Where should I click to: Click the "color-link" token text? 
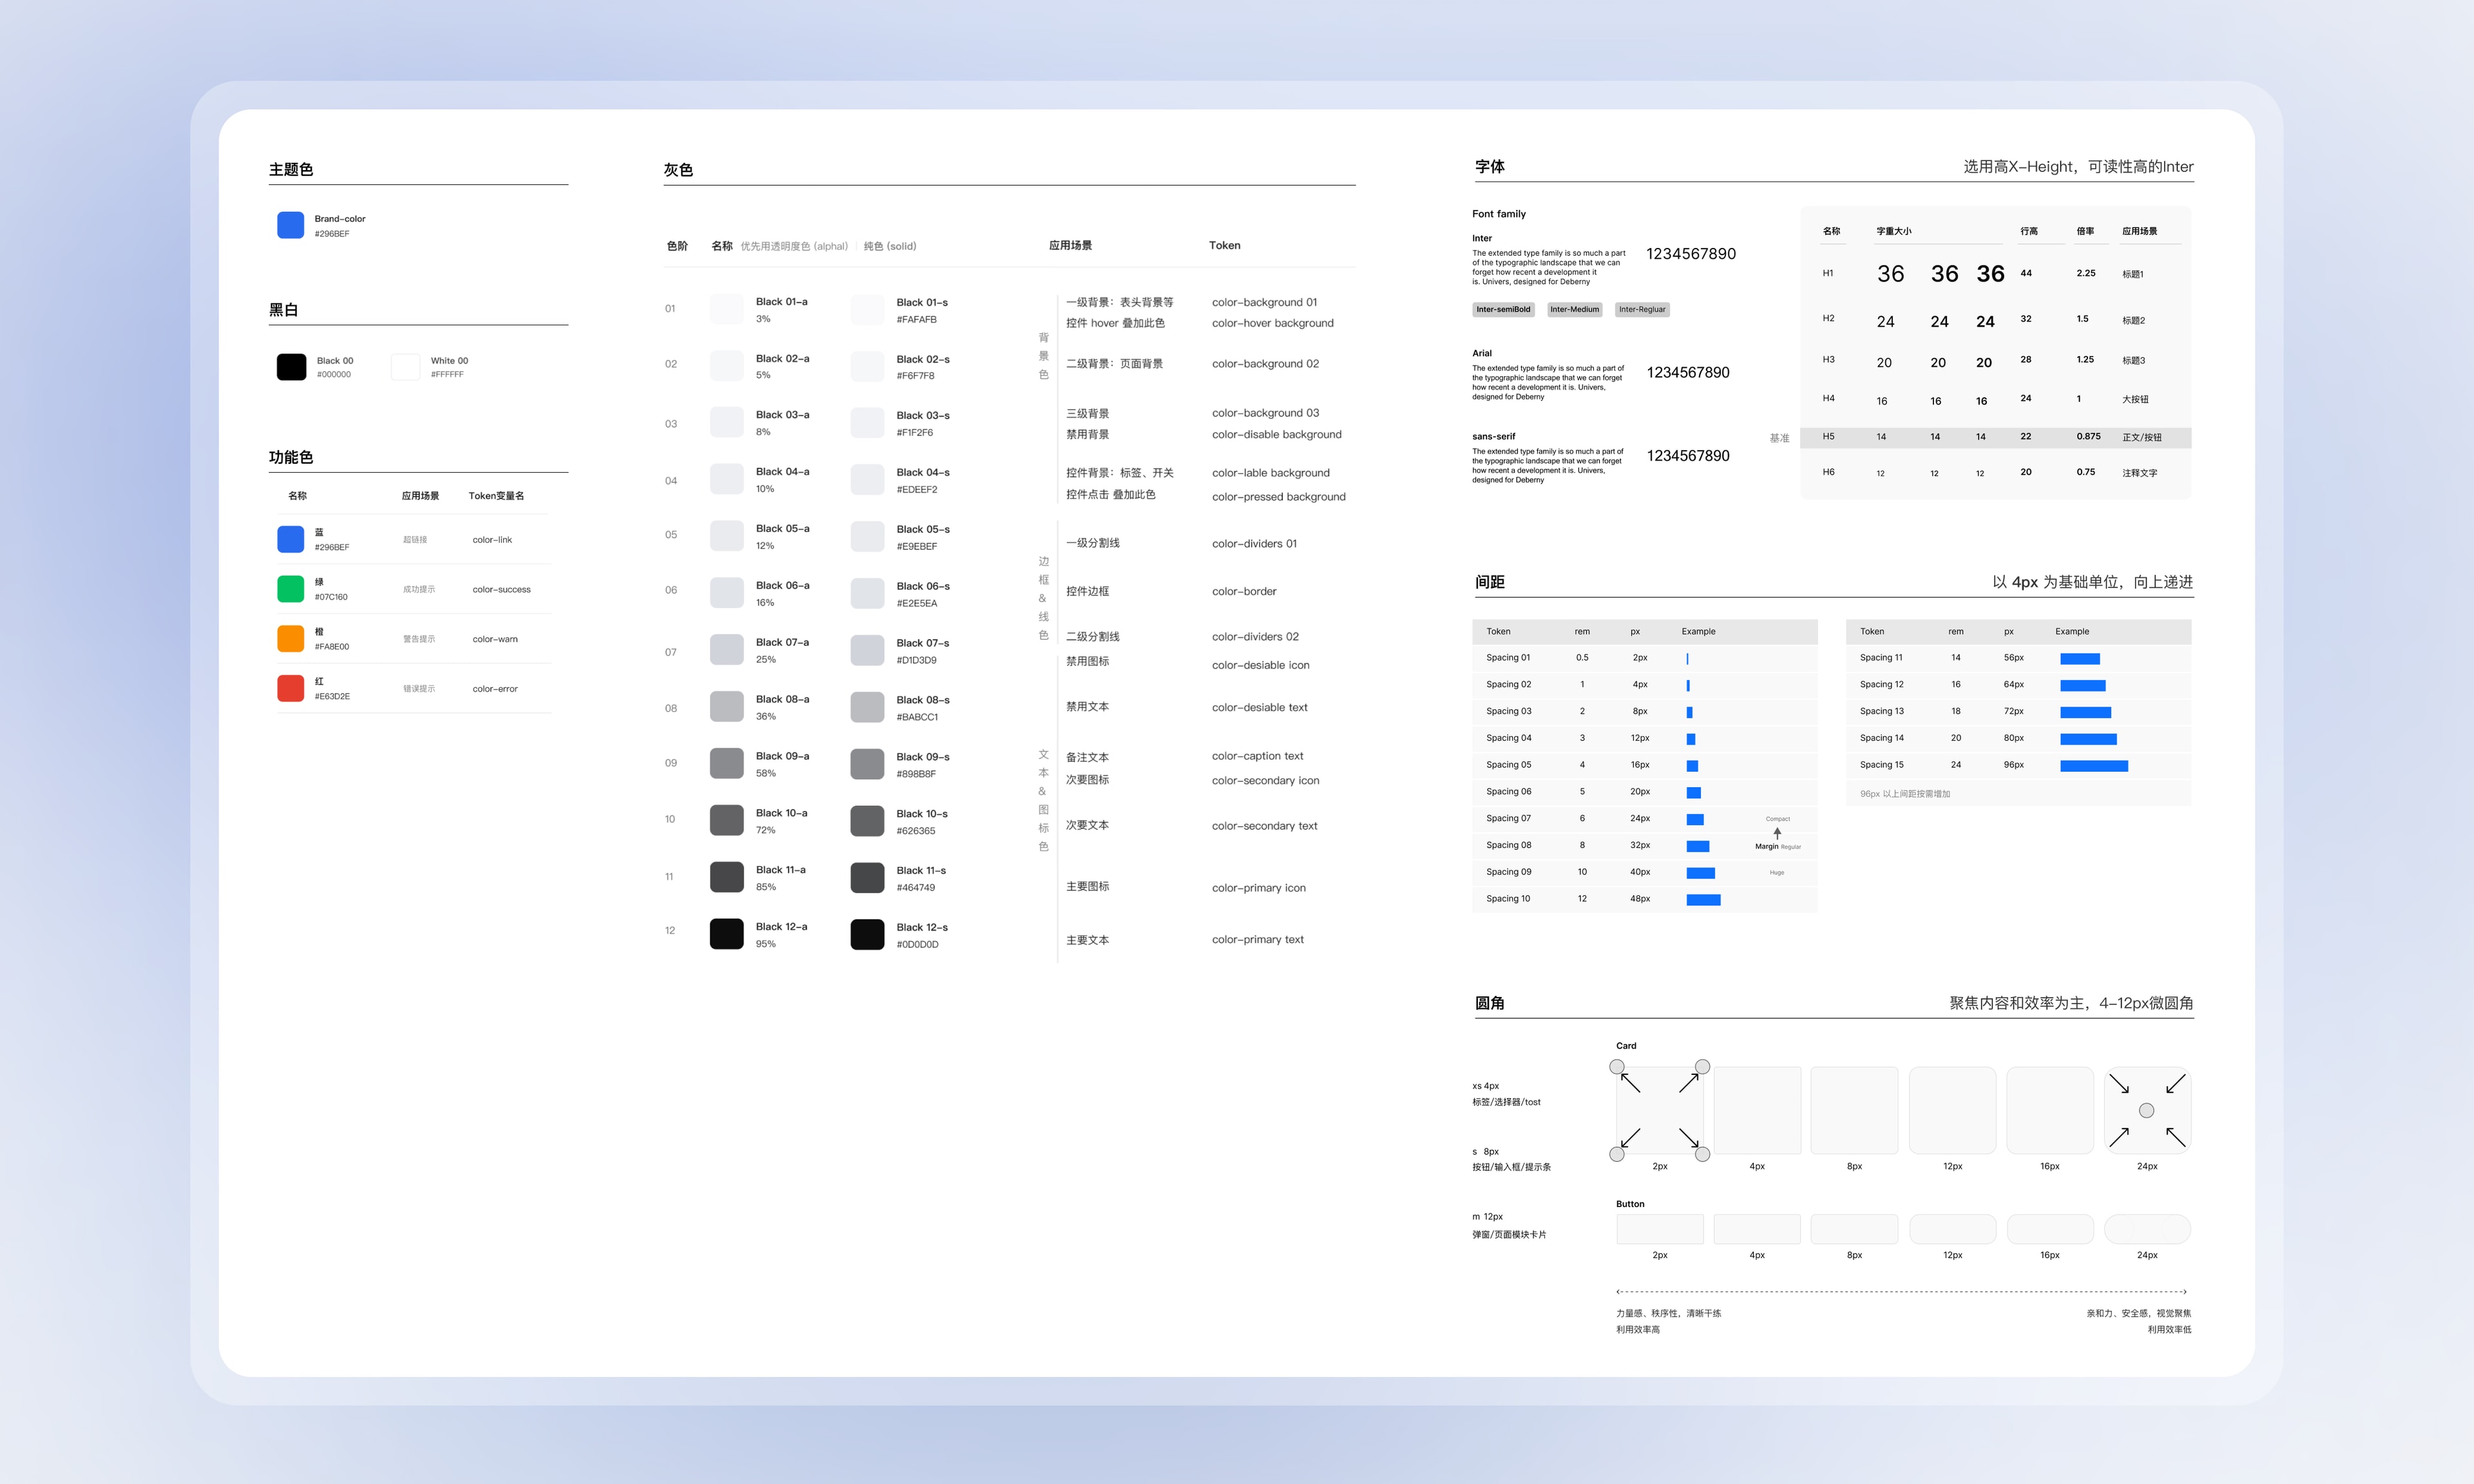(x=492, y=540)
